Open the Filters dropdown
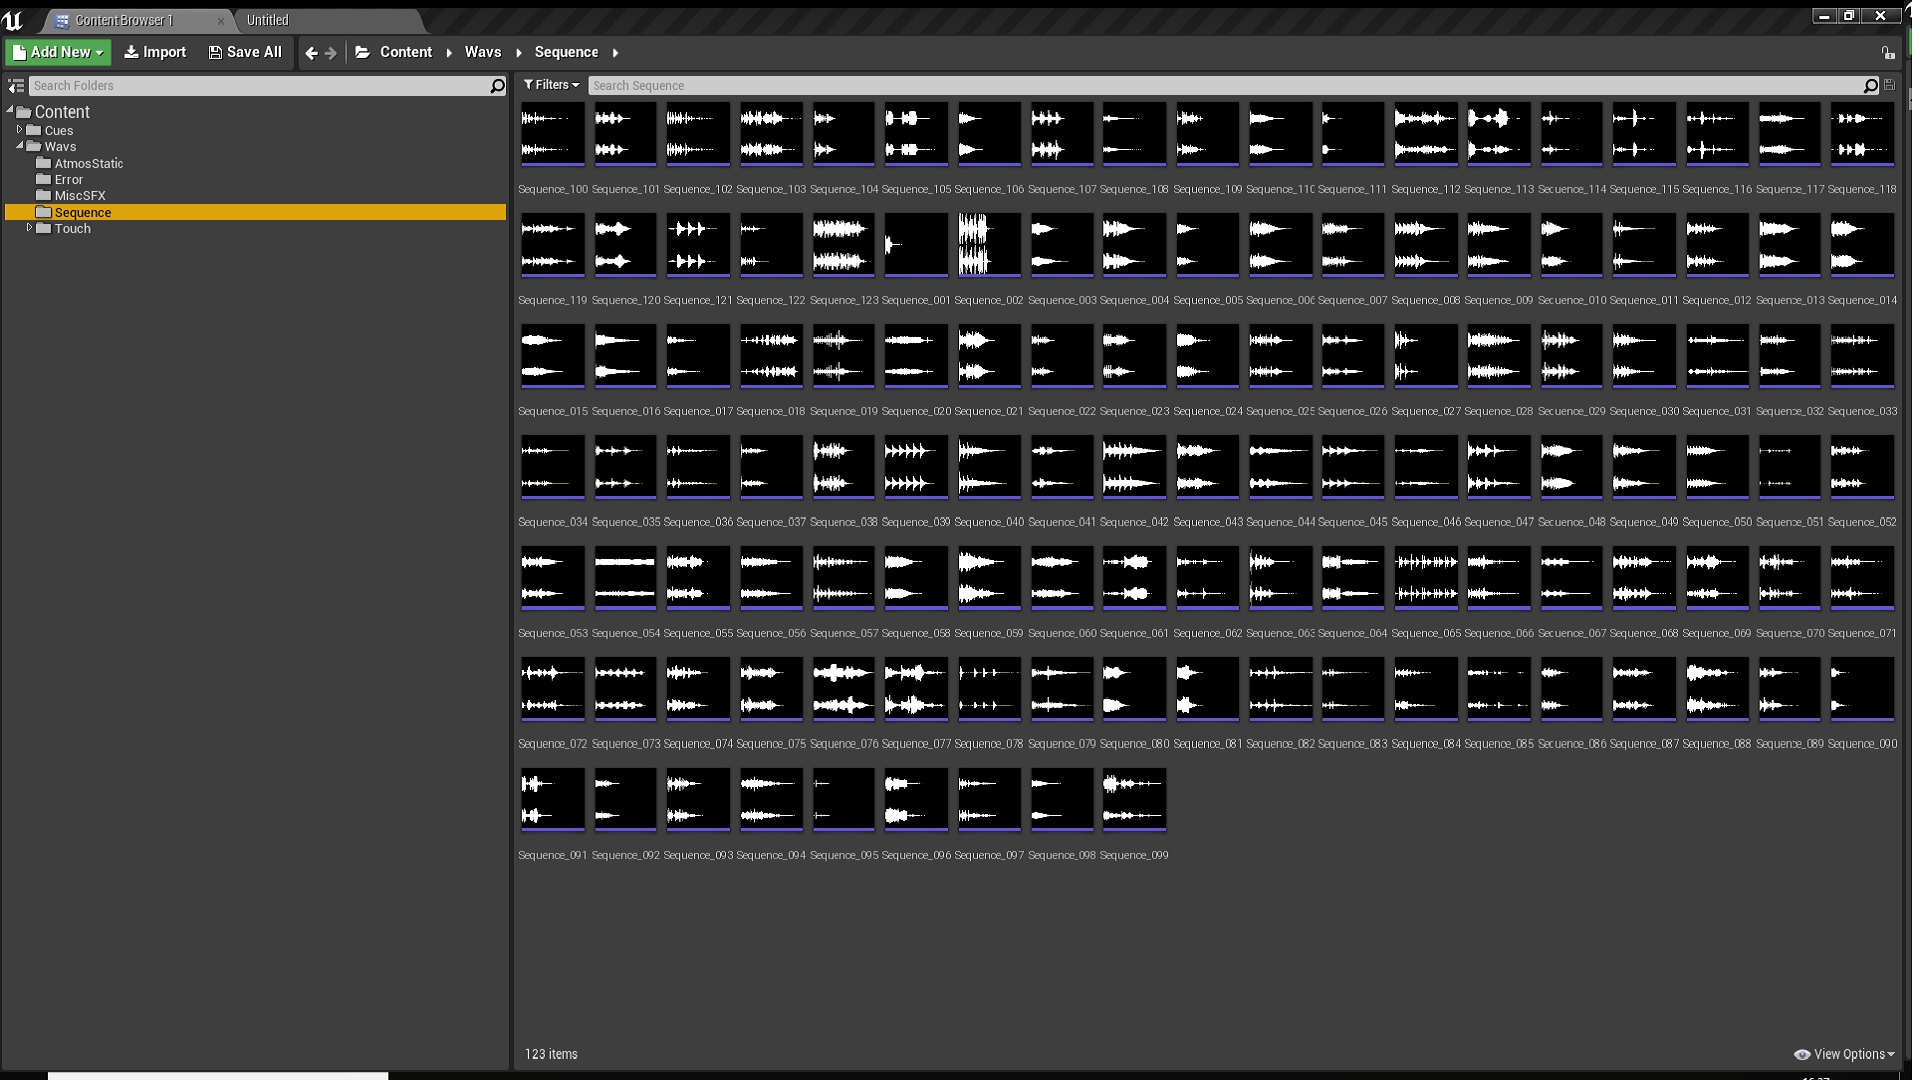Viewport: 1920px width, 1080px height. coord(551,85)
